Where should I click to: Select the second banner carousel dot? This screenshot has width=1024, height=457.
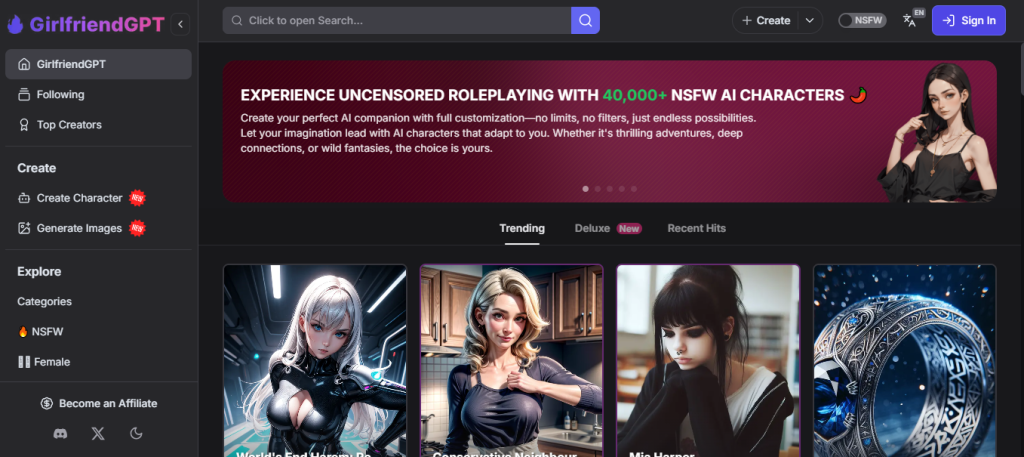(x=598, y=189)
